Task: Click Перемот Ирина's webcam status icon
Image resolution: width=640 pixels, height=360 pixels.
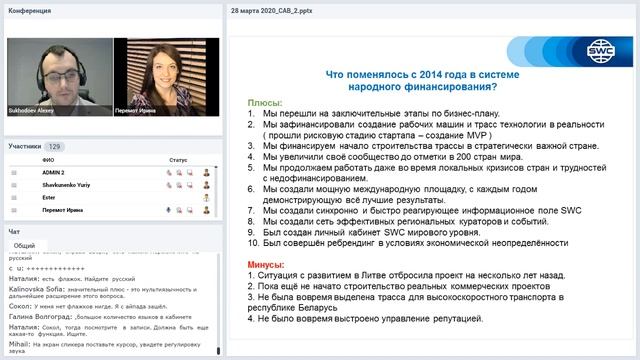Action: pyautogui.click(x=179, y=210)
